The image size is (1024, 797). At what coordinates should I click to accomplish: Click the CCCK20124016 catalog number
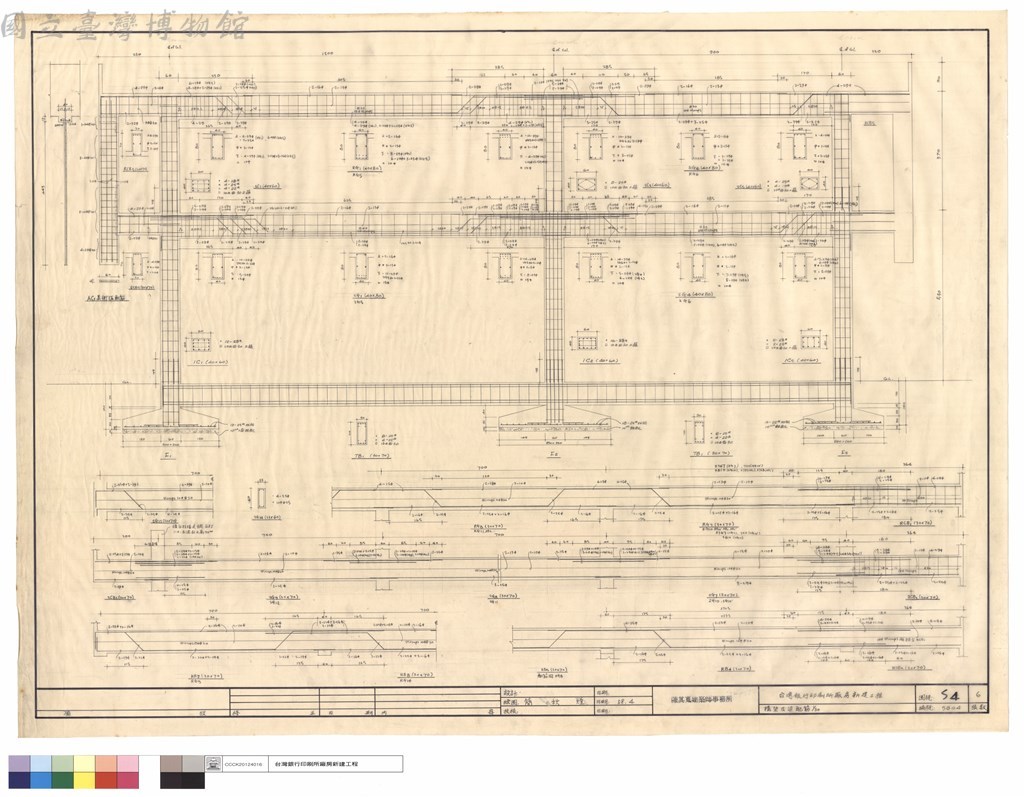tap(243, 764)
